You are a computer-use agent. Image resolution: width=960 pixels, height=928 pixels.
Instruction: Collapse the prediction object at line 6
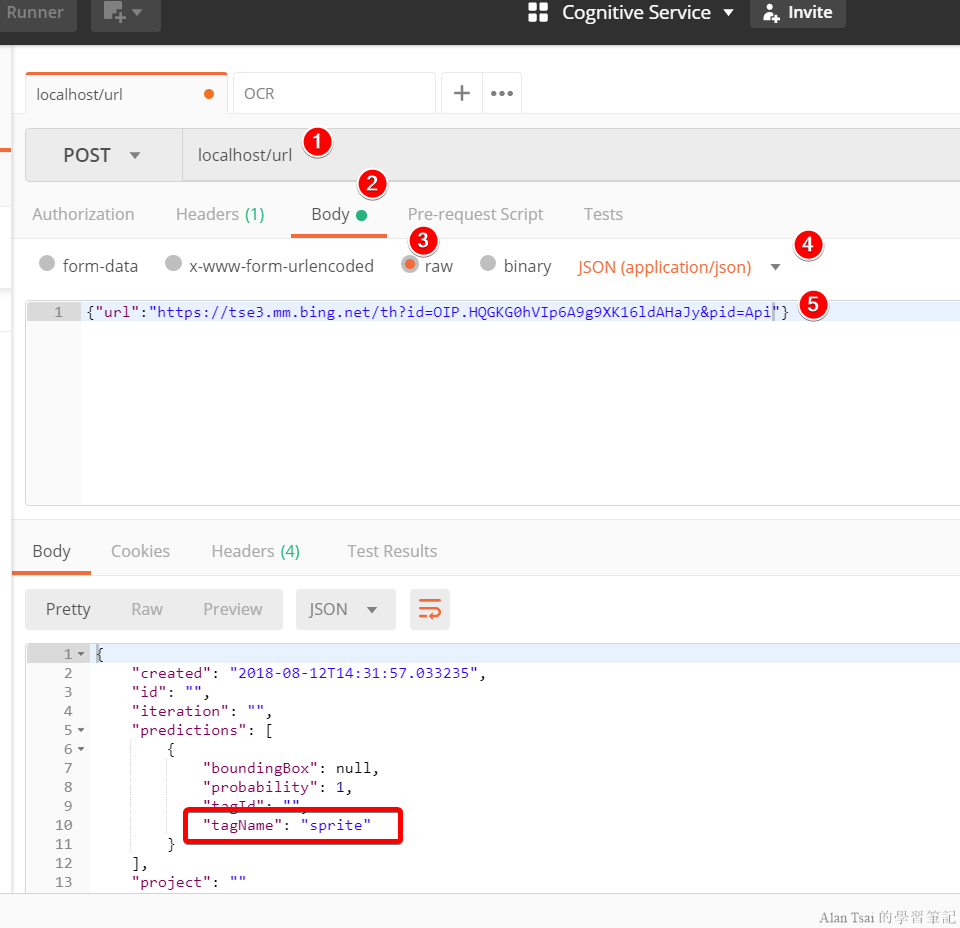(81, 749)
